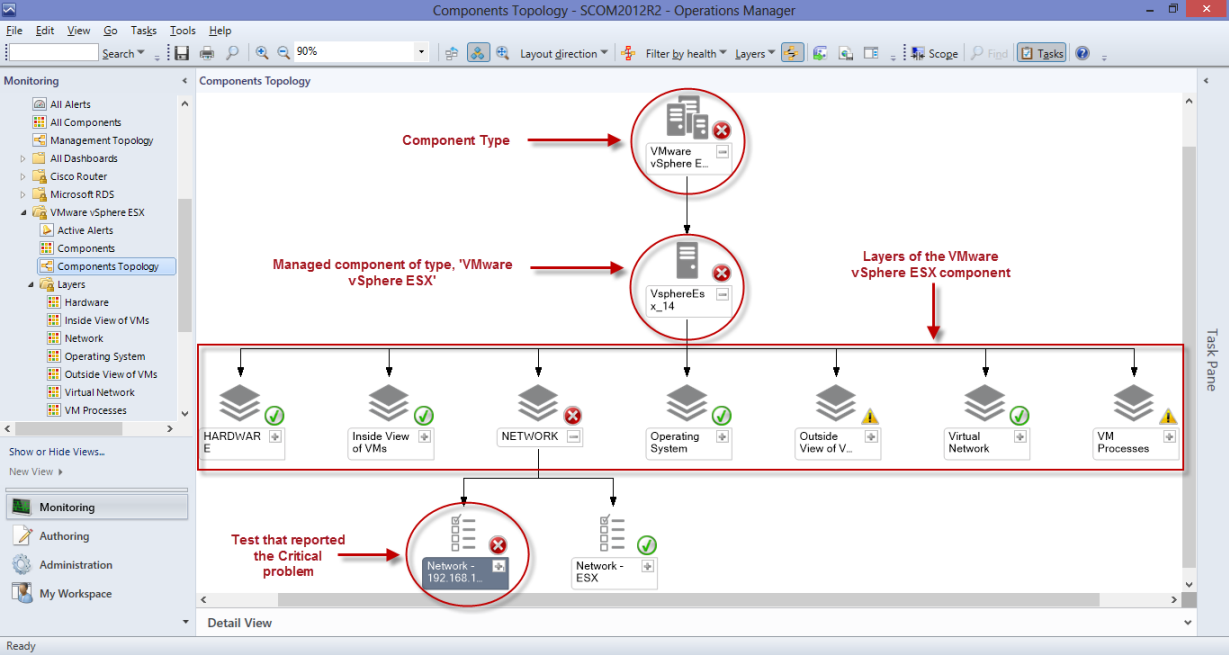1229x655 pixels.
Task: Collapse the Monitoring navigation pane arrow
Action: 184,81
